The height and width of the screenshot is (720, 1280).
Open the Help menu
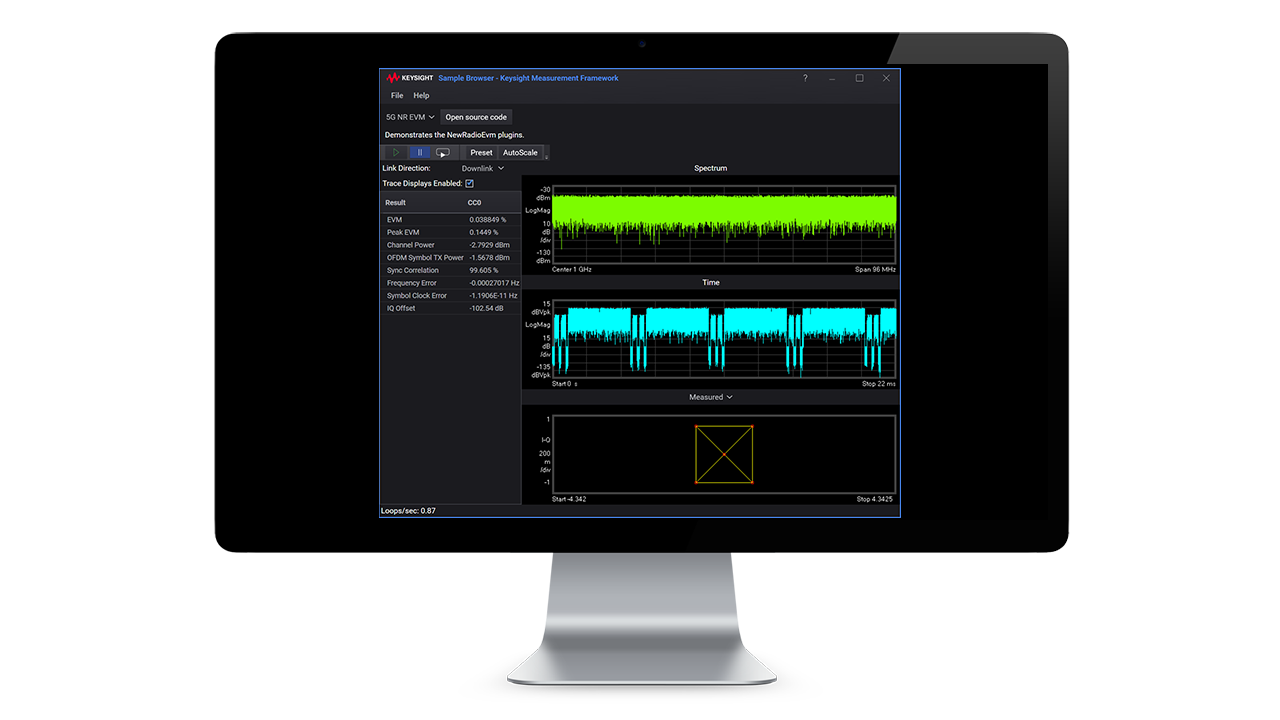(x=421, y=95)
